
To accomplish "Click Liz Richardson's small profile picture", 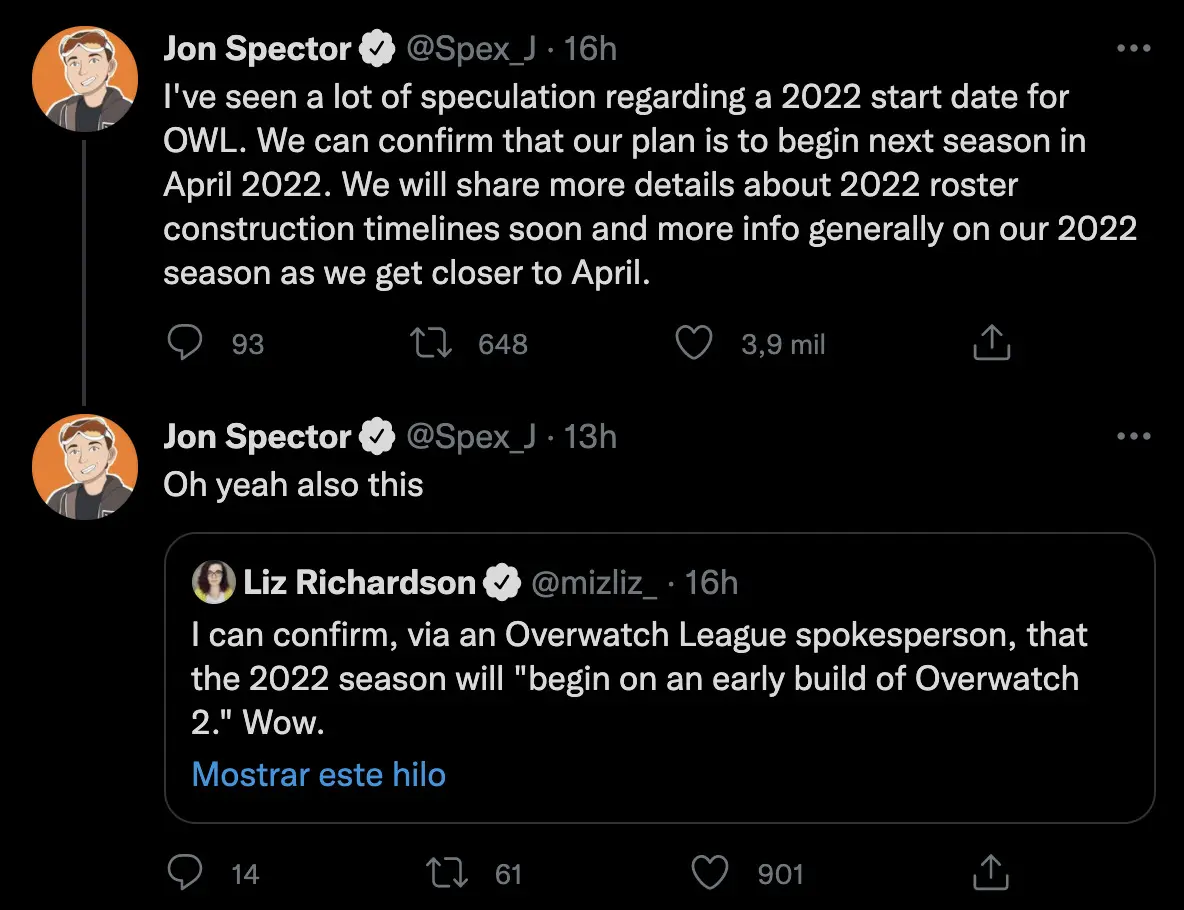I will [x=214, y=582].
